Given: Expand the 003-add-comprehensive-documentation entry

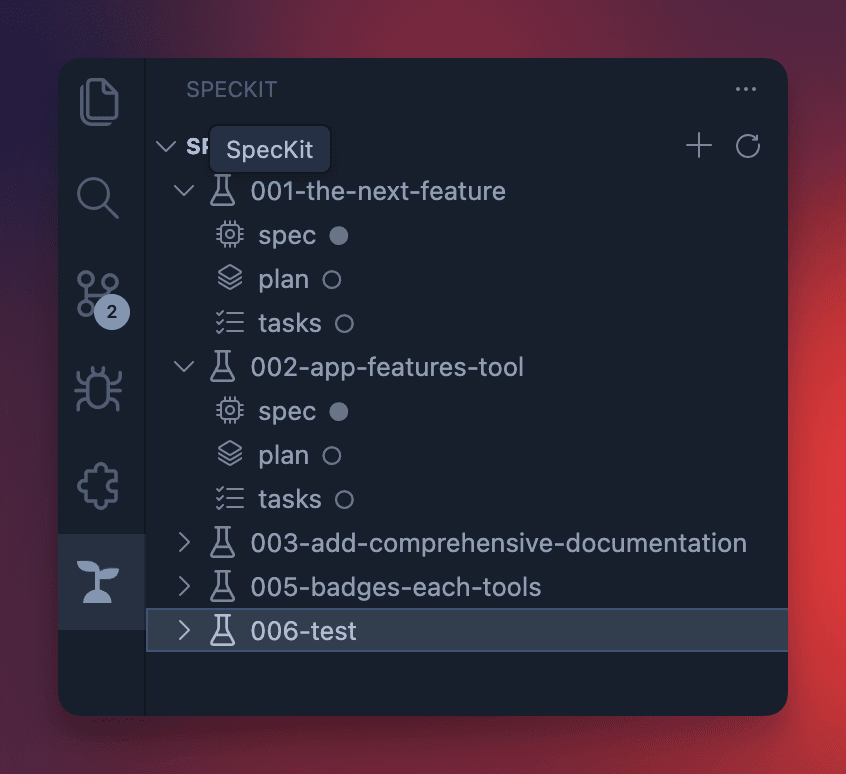Looking at the screenshot, I should click(184, 542).
